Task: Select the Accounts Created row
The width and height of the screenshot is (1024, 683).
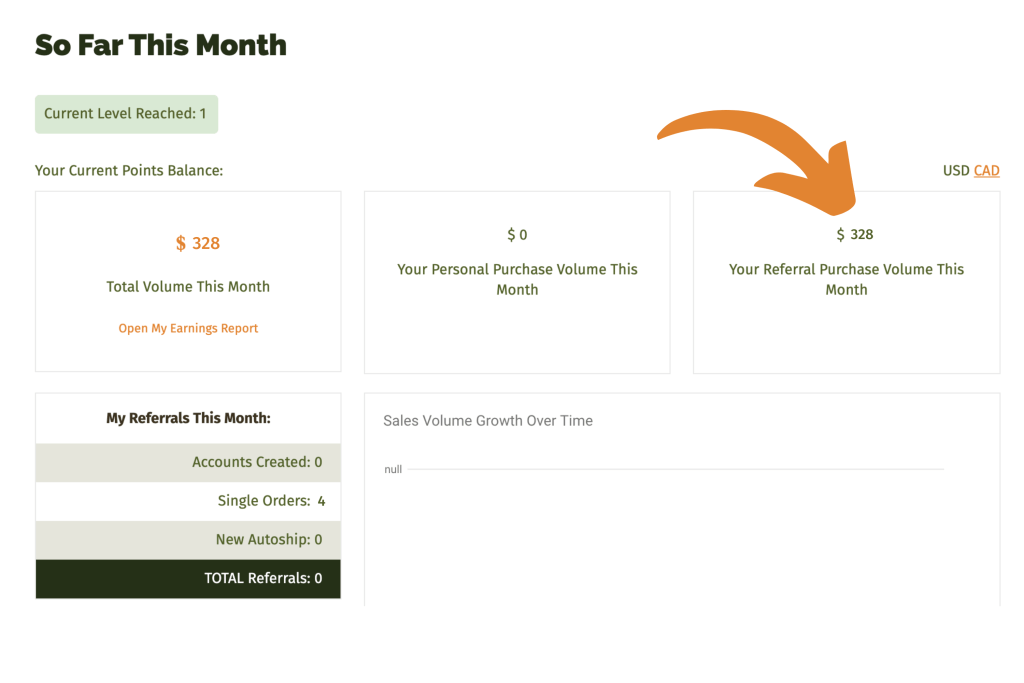Action: coord(188,462)
